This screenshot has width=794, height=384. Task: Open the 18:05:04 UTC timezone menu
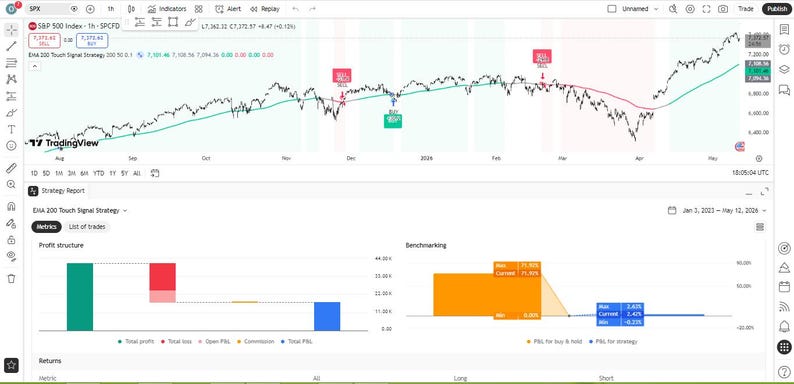(750, 173)
